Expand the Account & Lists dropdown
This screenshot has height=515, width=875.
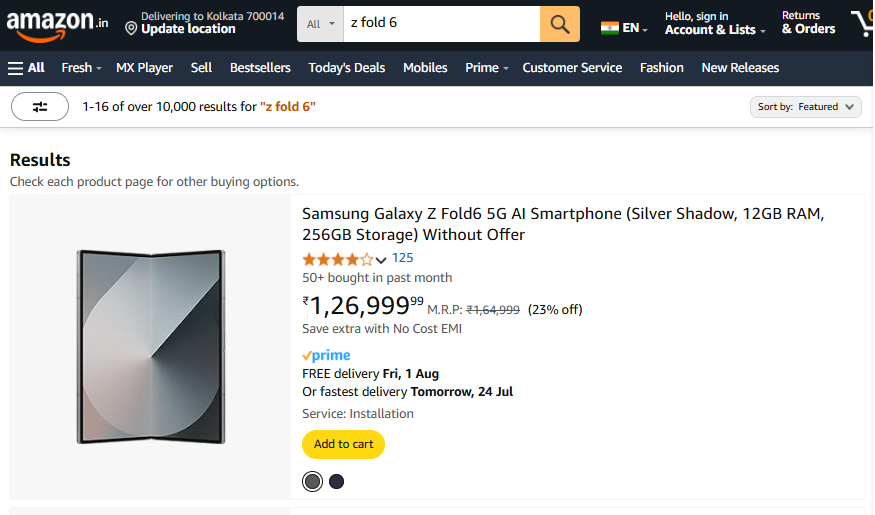[715, 30]
